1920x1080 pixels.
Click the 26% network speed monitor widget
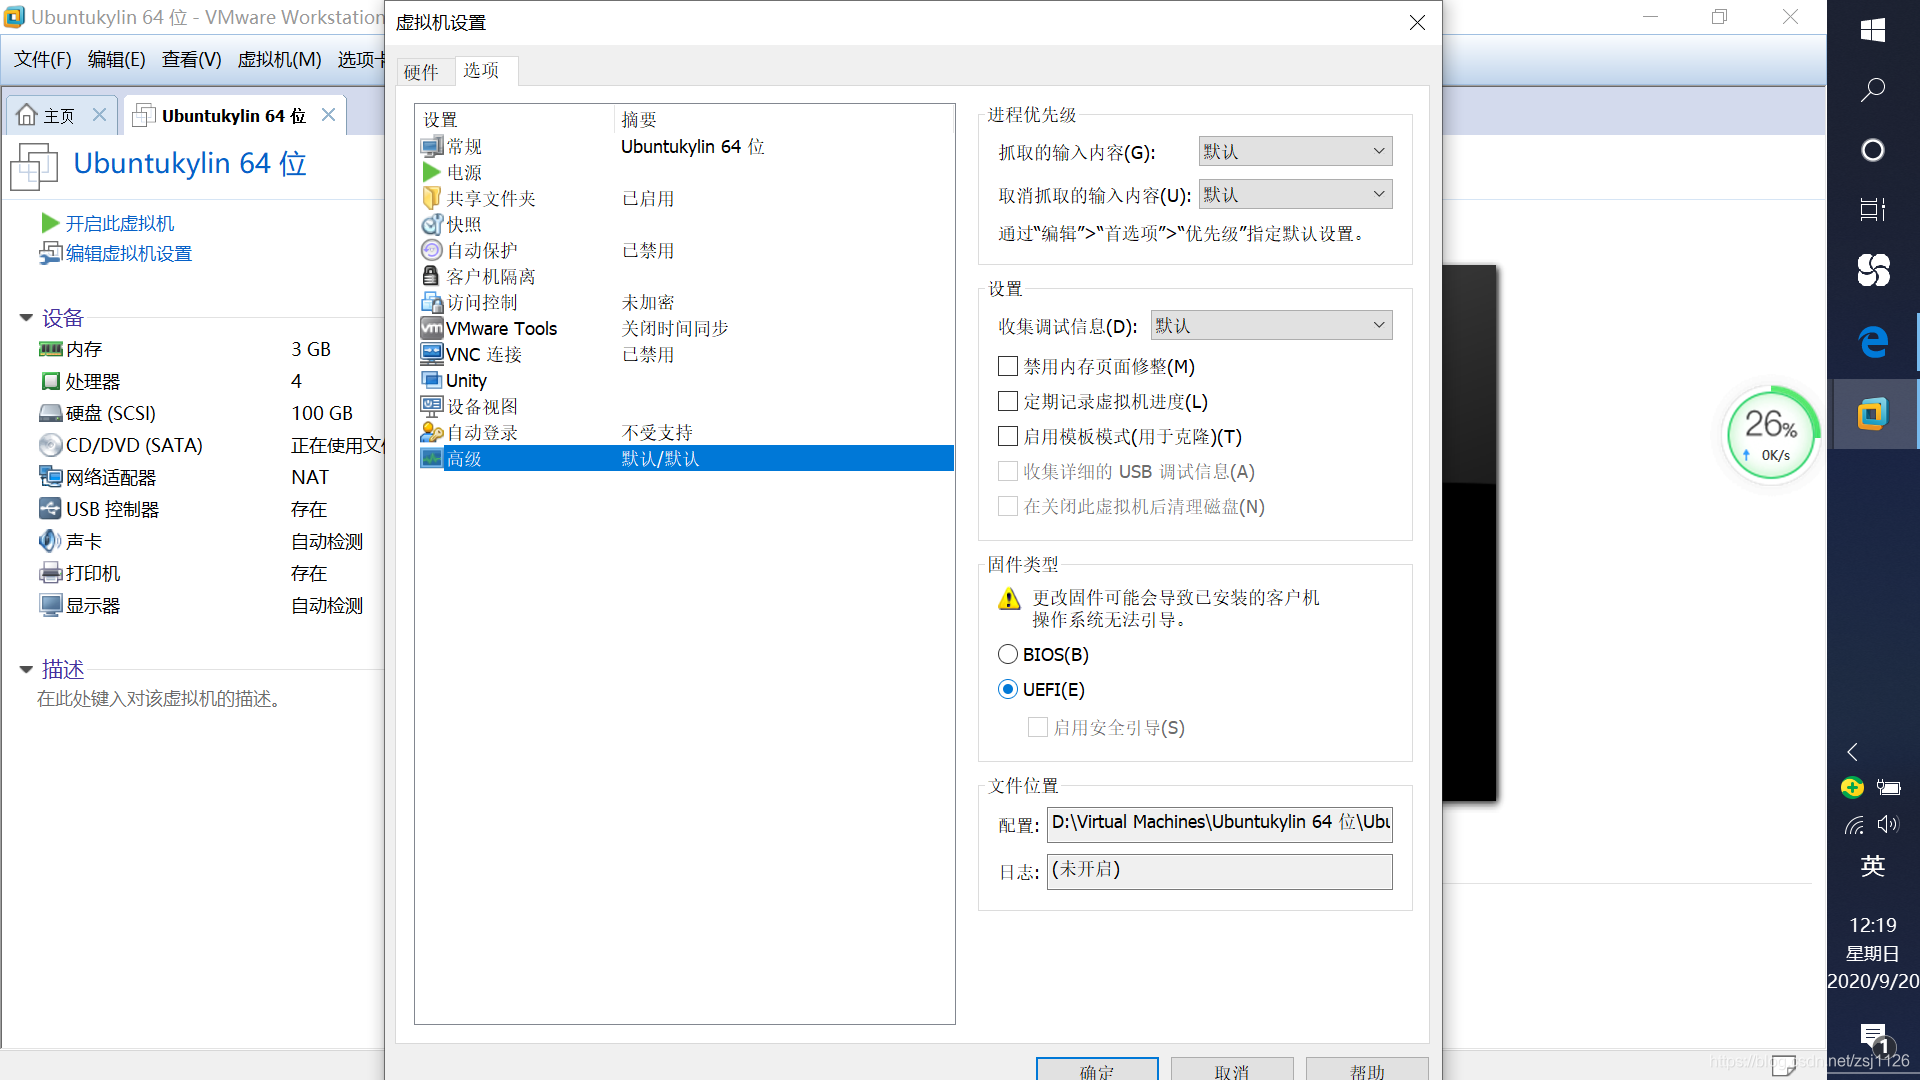point(1772,433)
